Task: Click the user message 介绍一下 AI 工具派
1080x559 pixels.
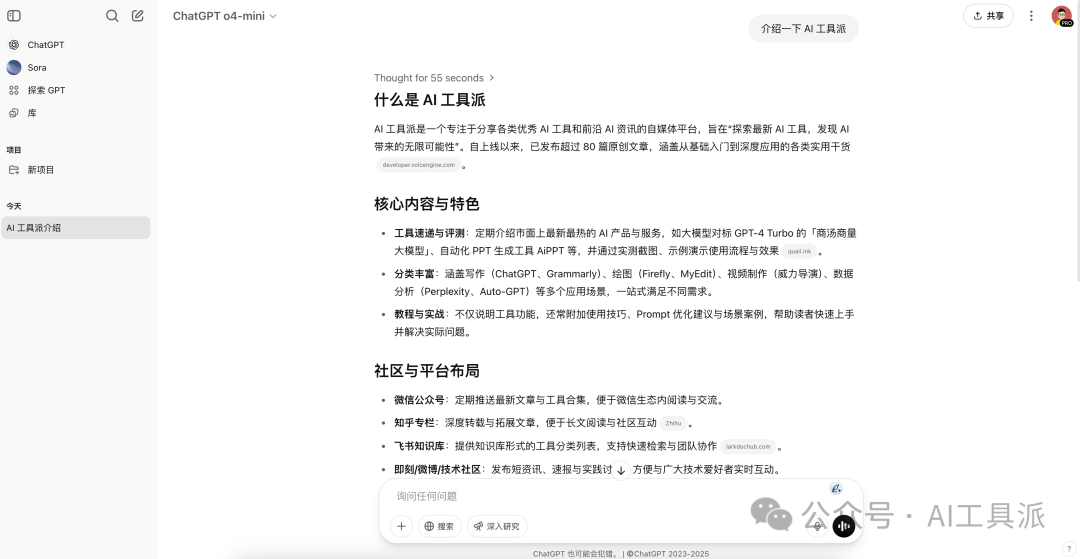Action: tap(803, 29)
